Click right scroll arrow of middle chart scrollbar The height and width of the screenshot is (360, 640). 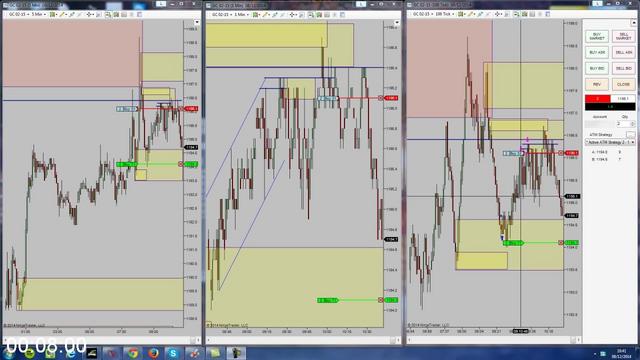point(398,340)
